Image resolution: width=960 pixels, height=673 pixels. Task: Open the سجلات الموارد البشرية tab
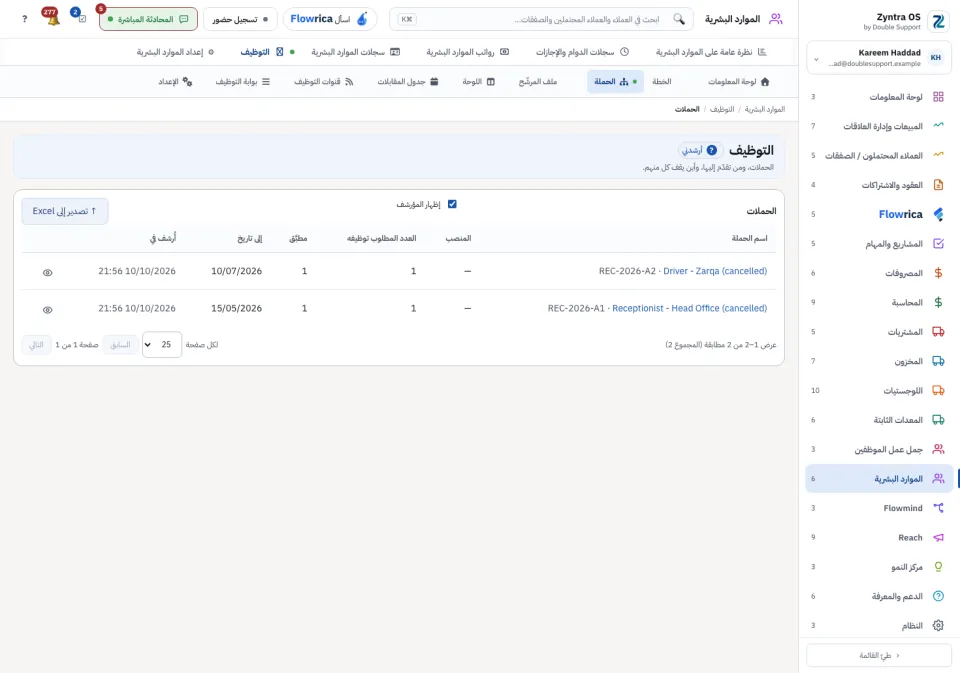[355, 52]
